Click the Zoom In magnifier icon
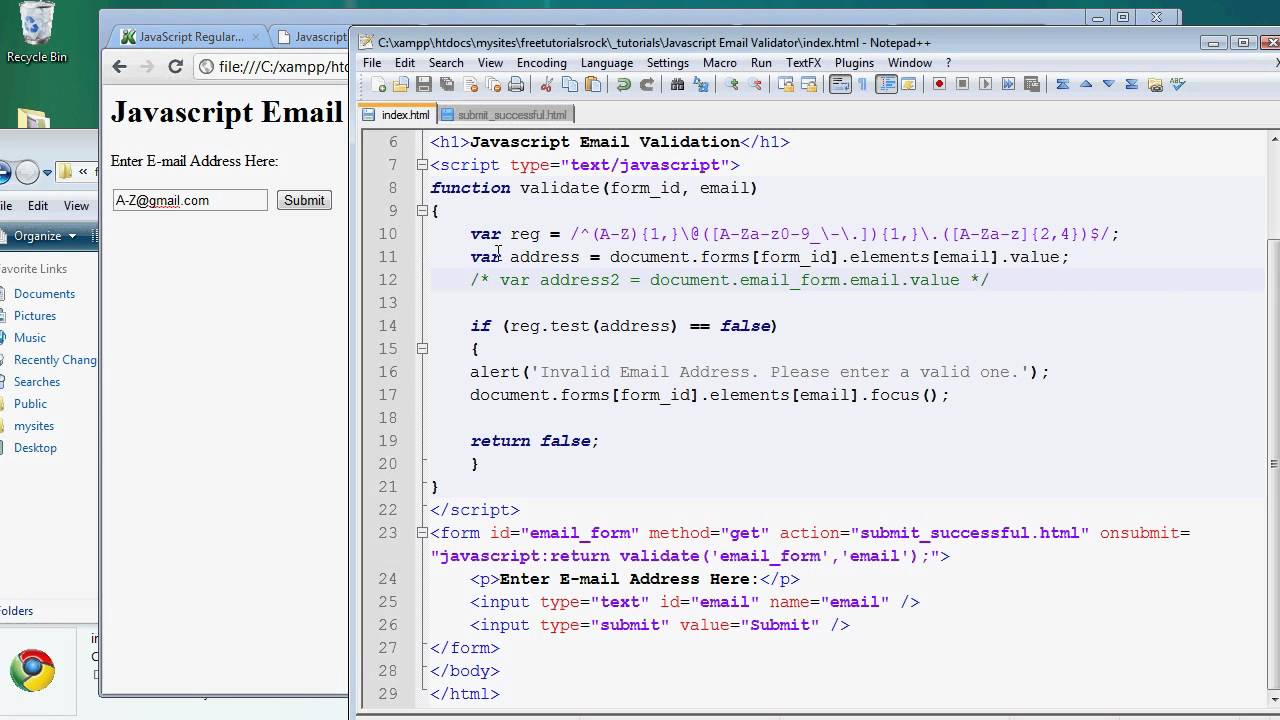Image resolution: width=1280 pixels, height=720 pixels. (x=731, y=85)
